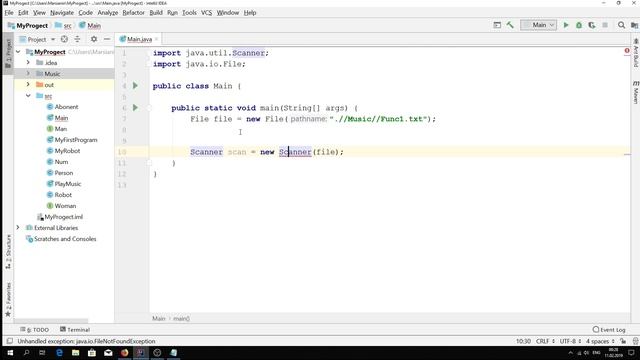Select the MyRobot class
This screenshot has height=360, width=640.
click(67, 151)
